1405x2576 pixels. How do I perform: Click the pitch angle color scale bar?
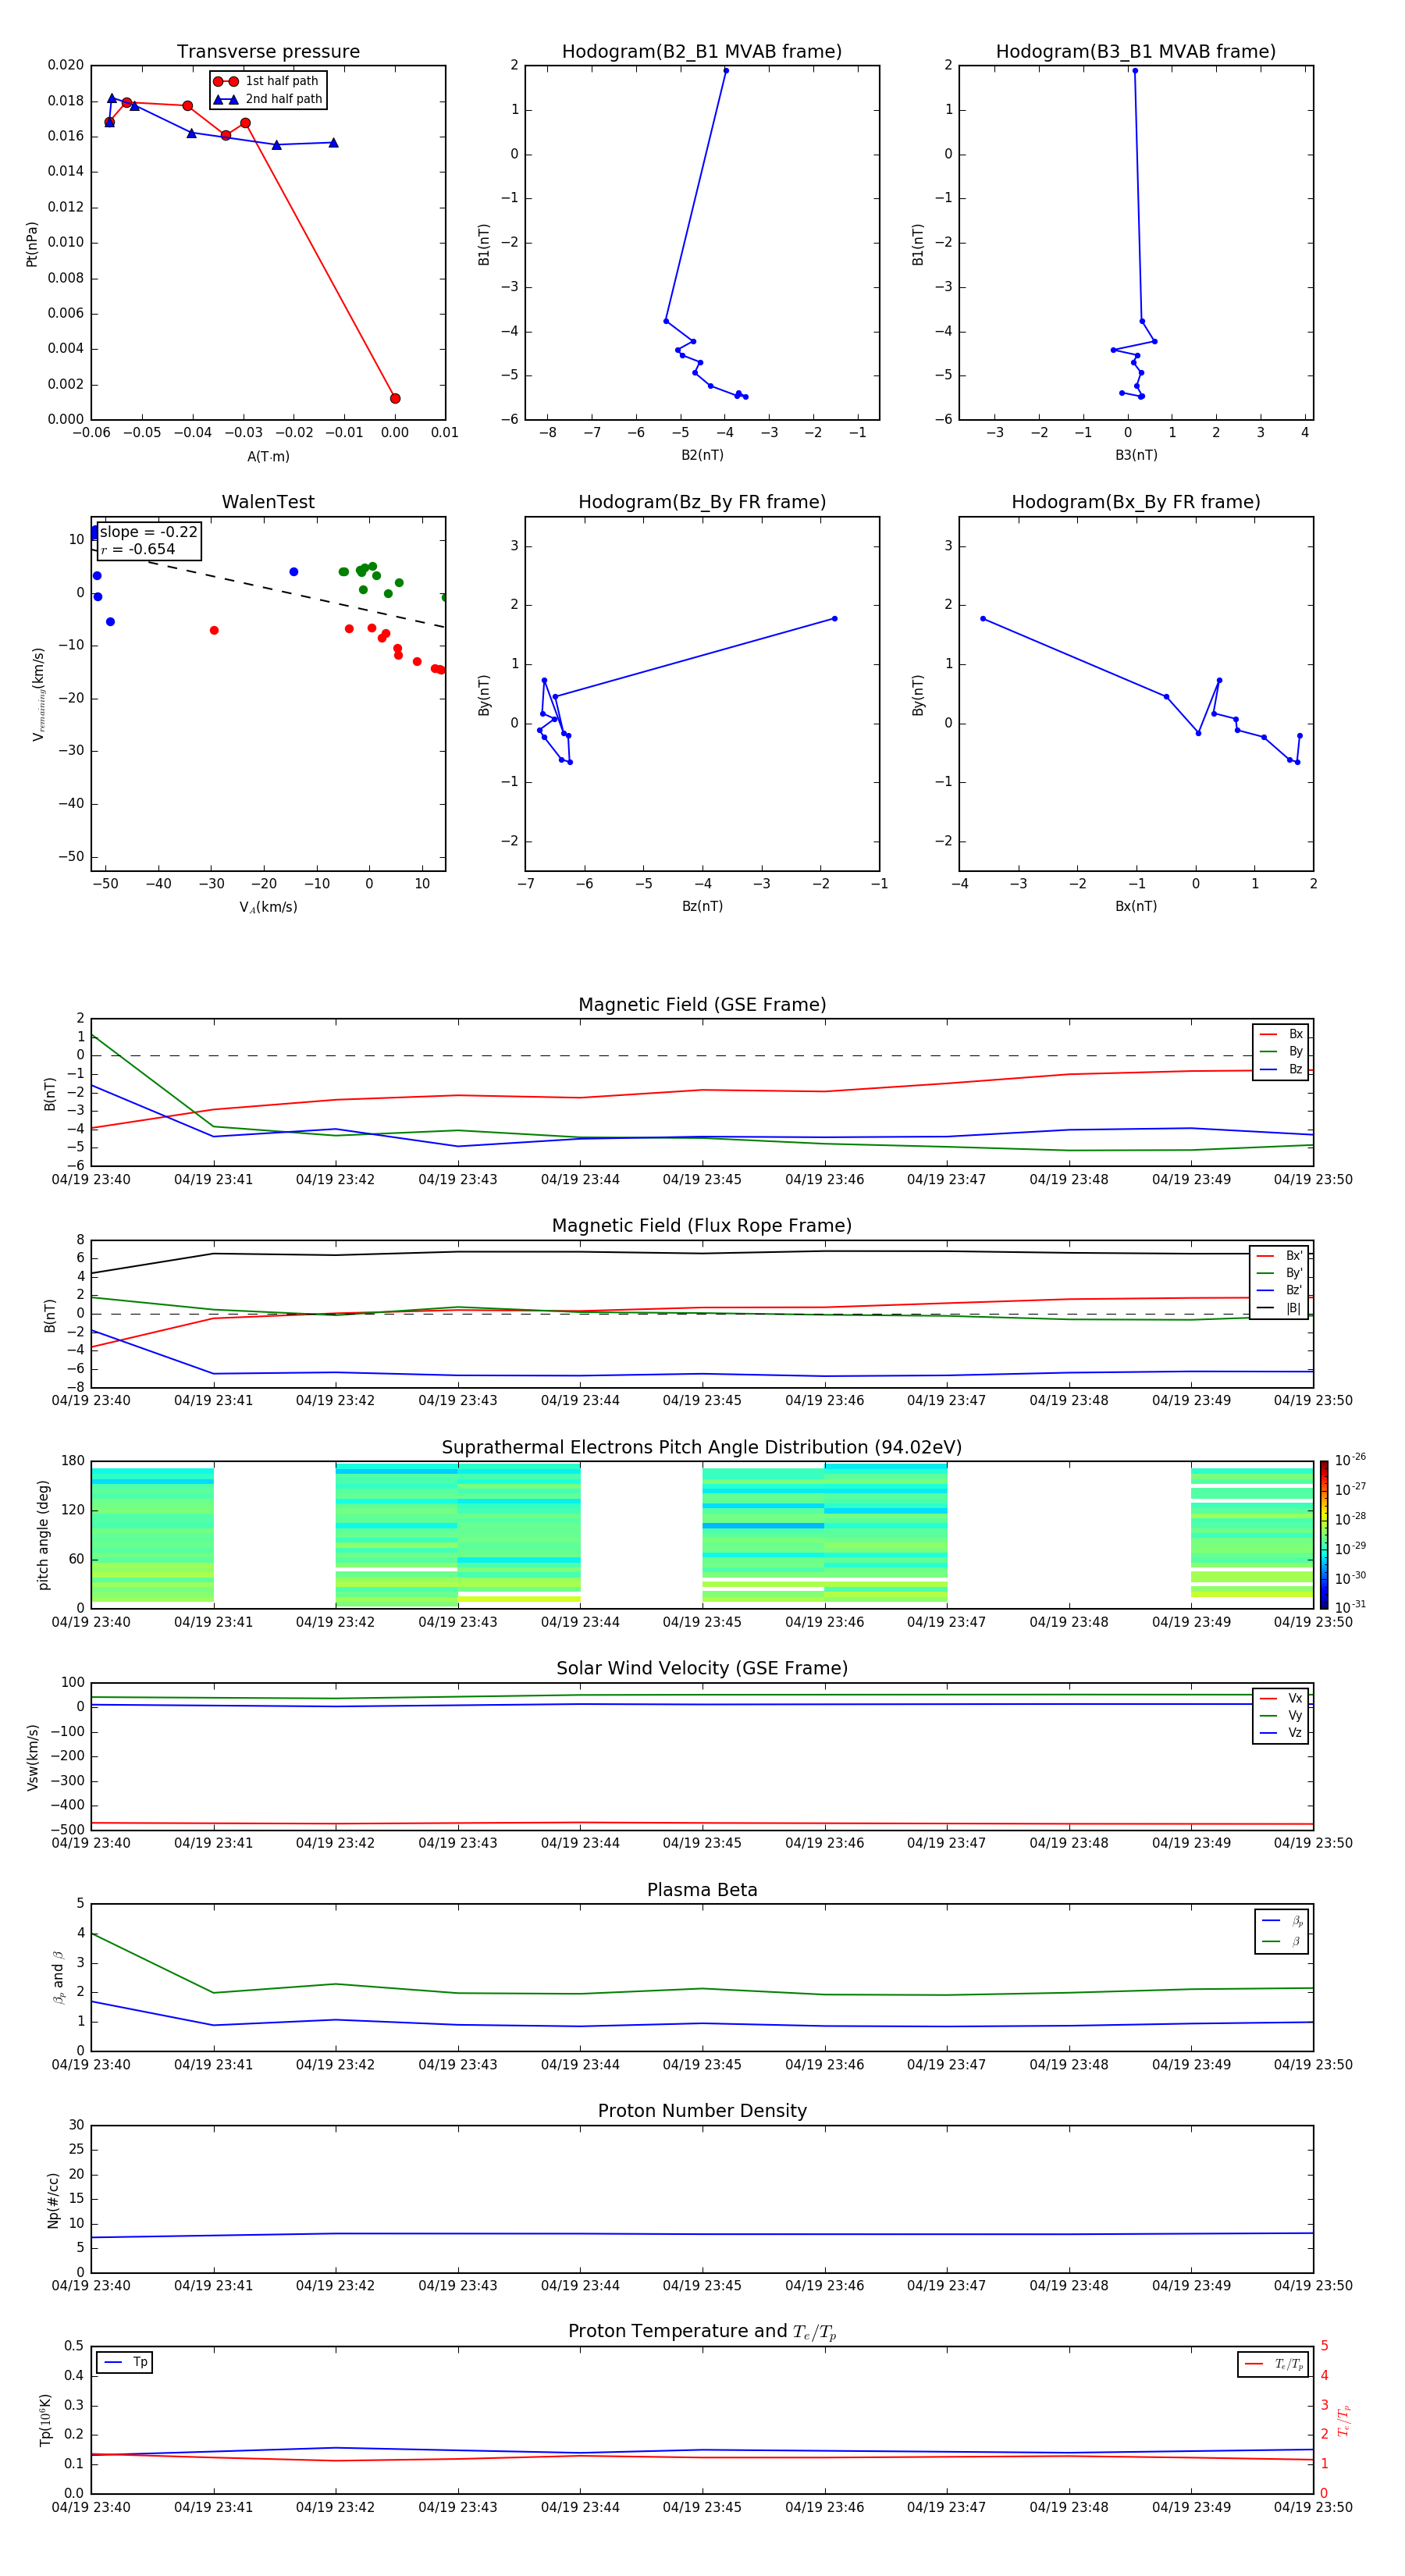click(x=1323, y=1534)
